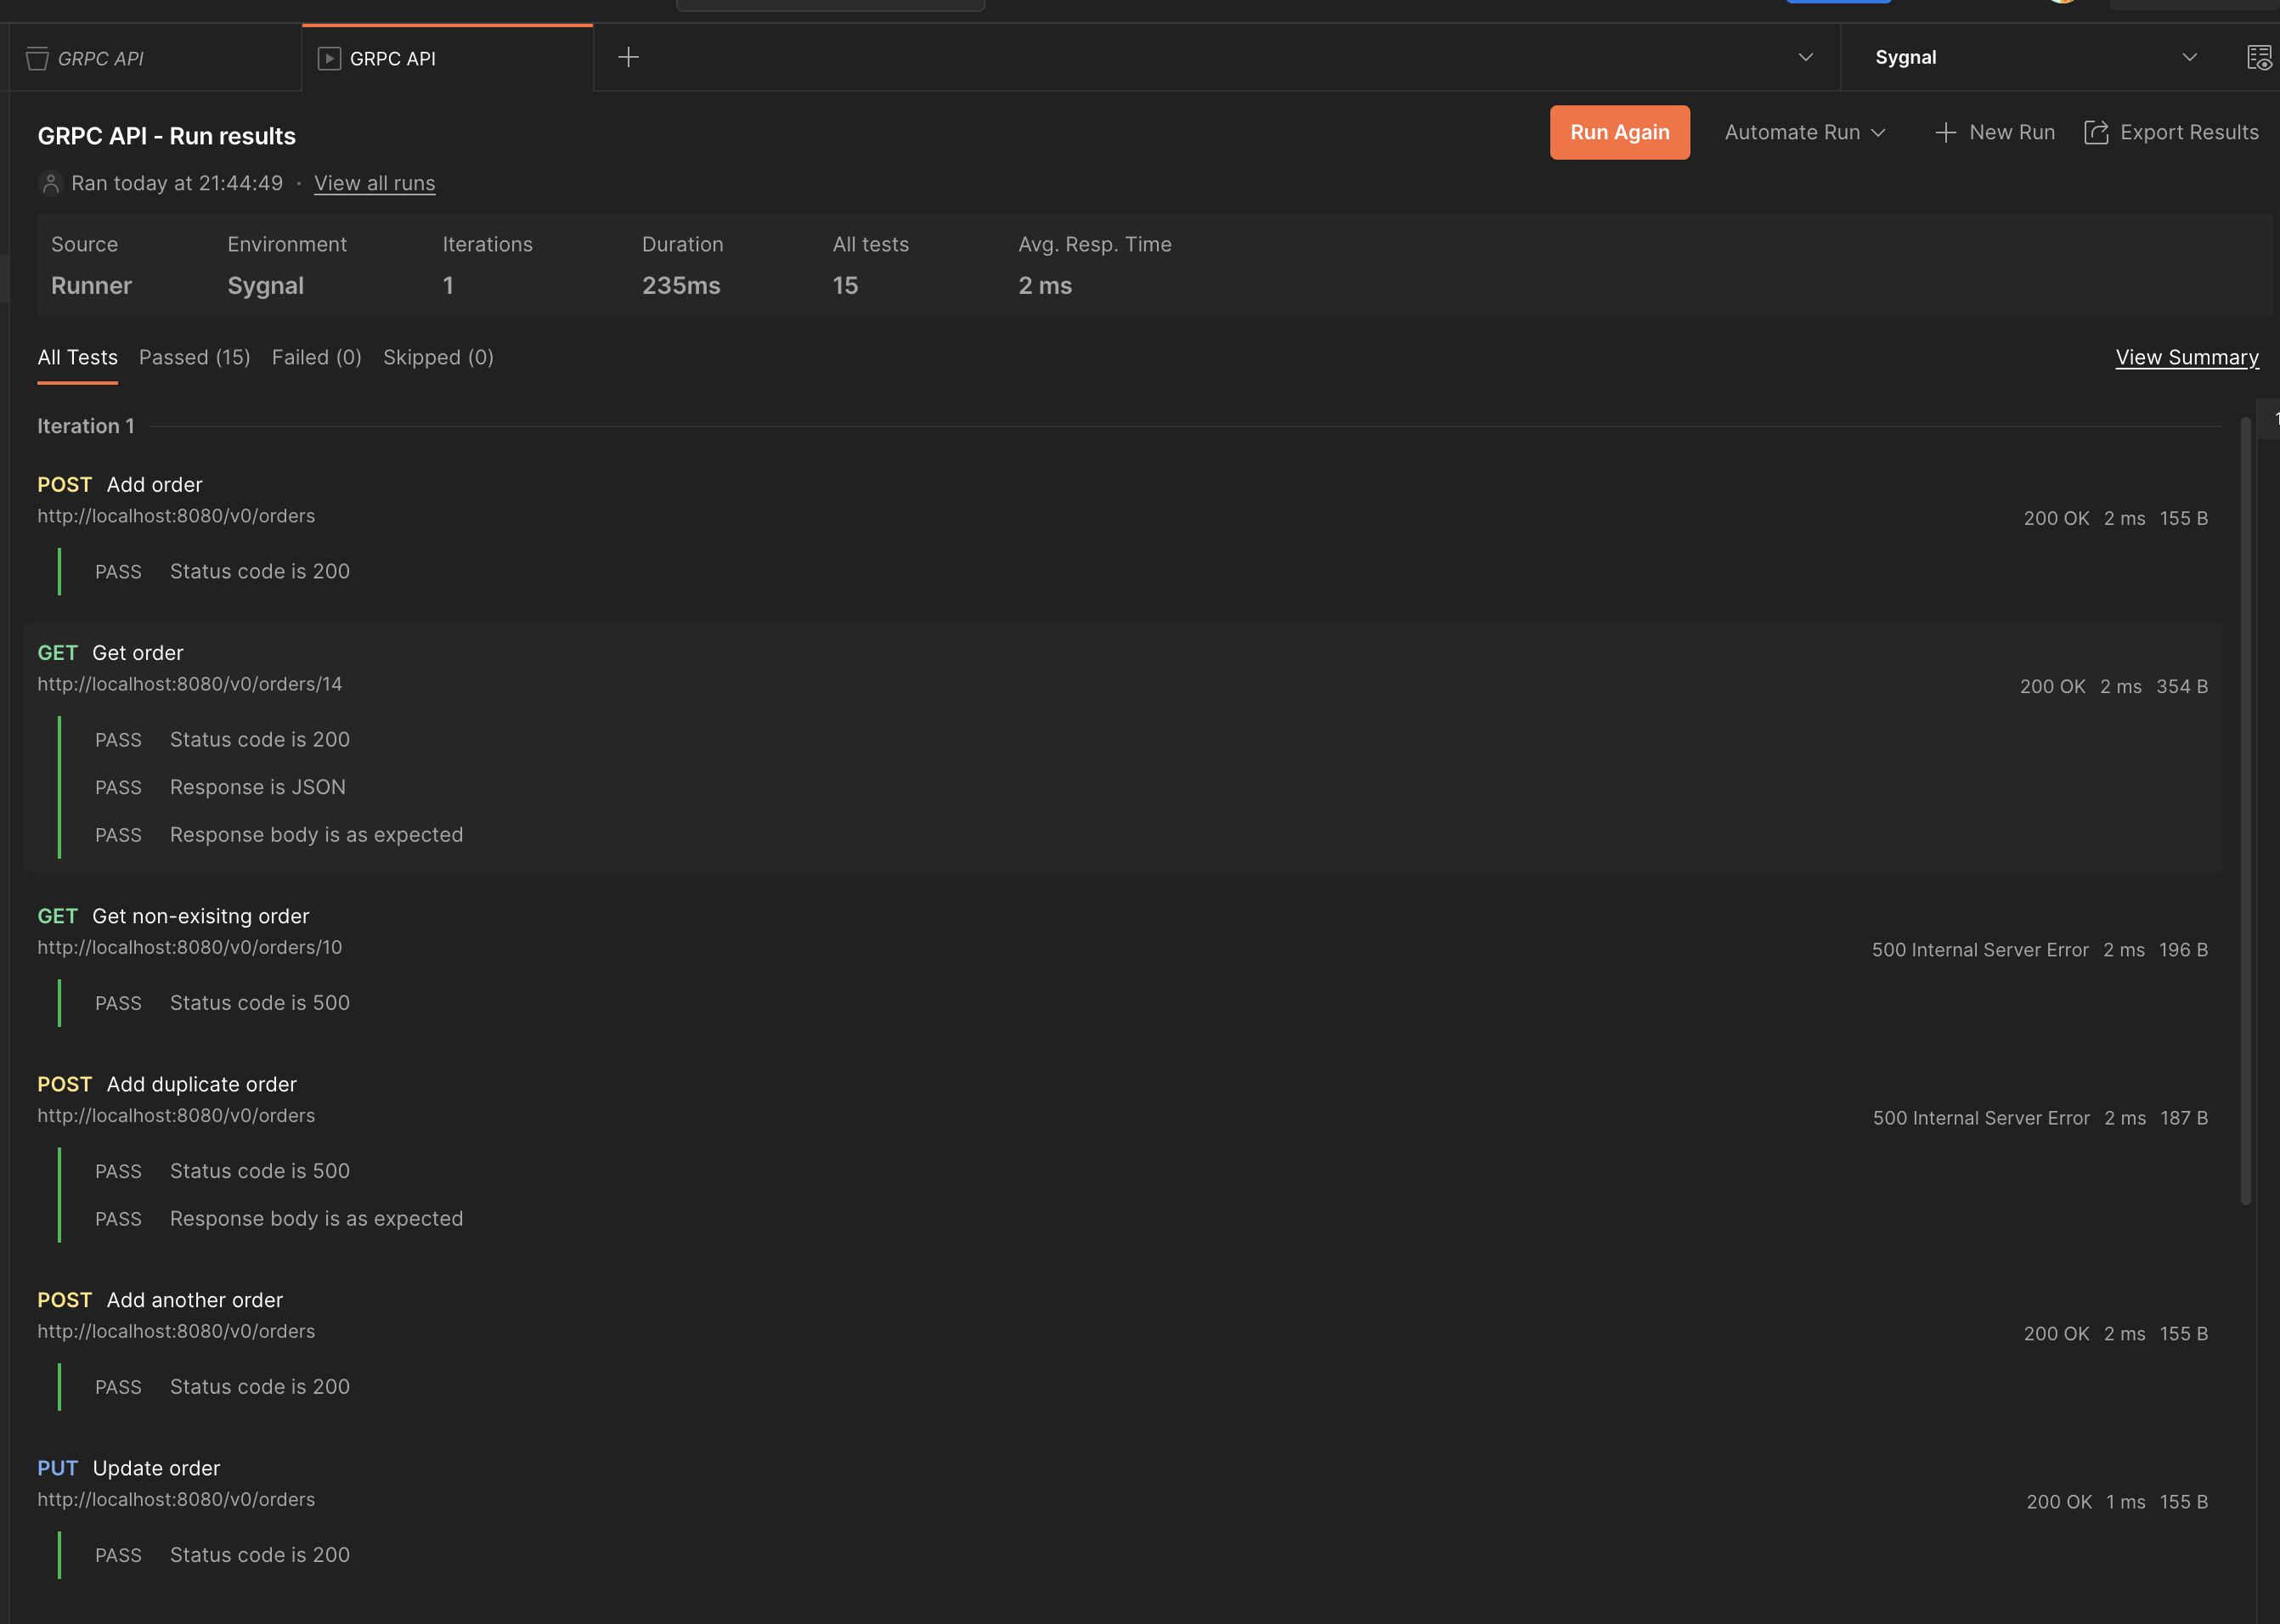This screenshot has width=2280, height=1624.
Task: Click the collection panel icon
Action: [x=37, y=56]
